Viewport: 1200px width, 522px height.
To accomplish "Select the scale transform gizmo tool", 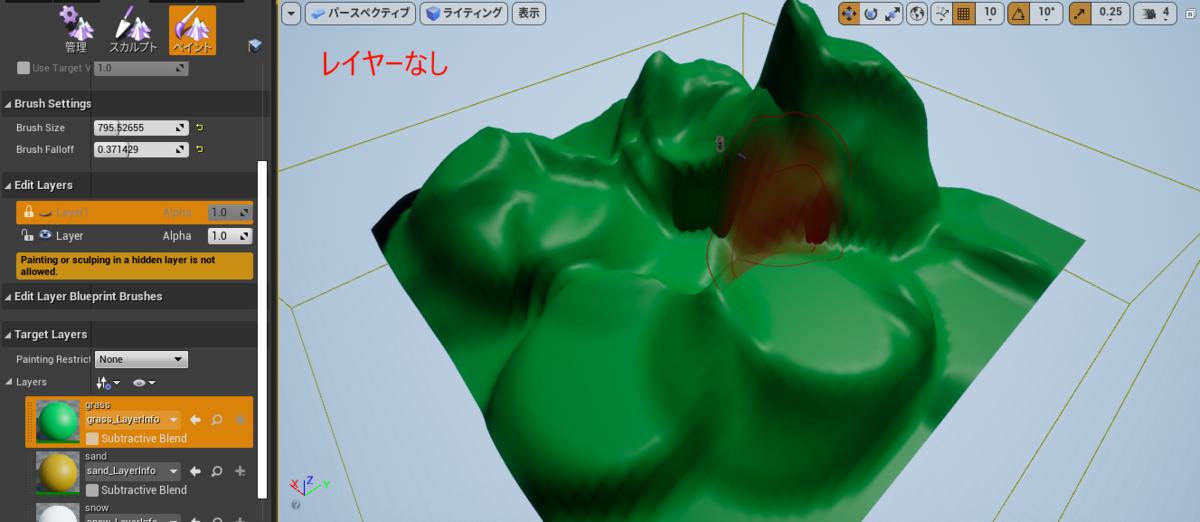I will pyautogui.click(x=892, y=13).
